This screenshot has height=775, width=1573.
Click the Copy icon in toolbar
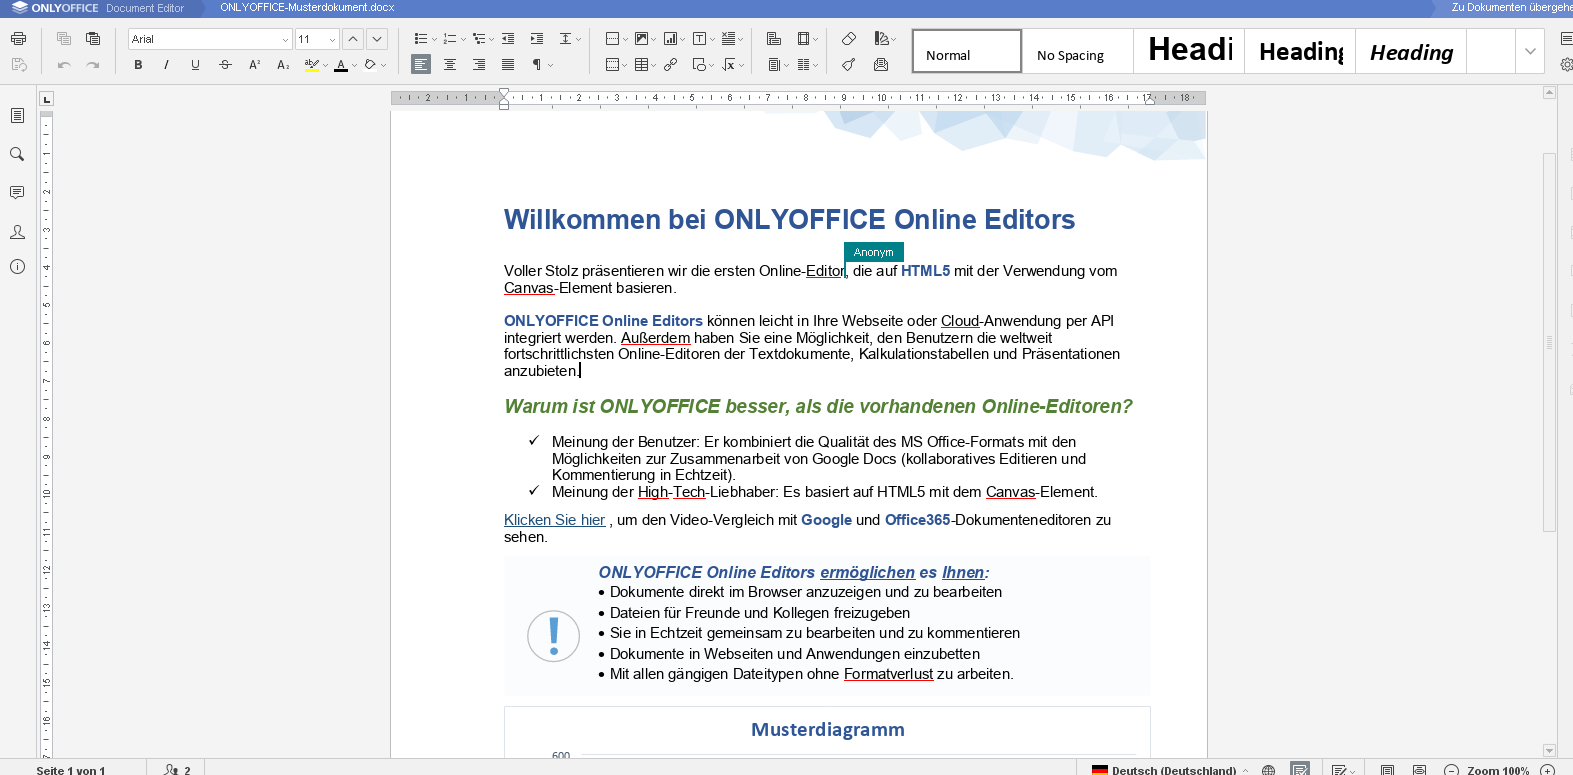[64, 39]
